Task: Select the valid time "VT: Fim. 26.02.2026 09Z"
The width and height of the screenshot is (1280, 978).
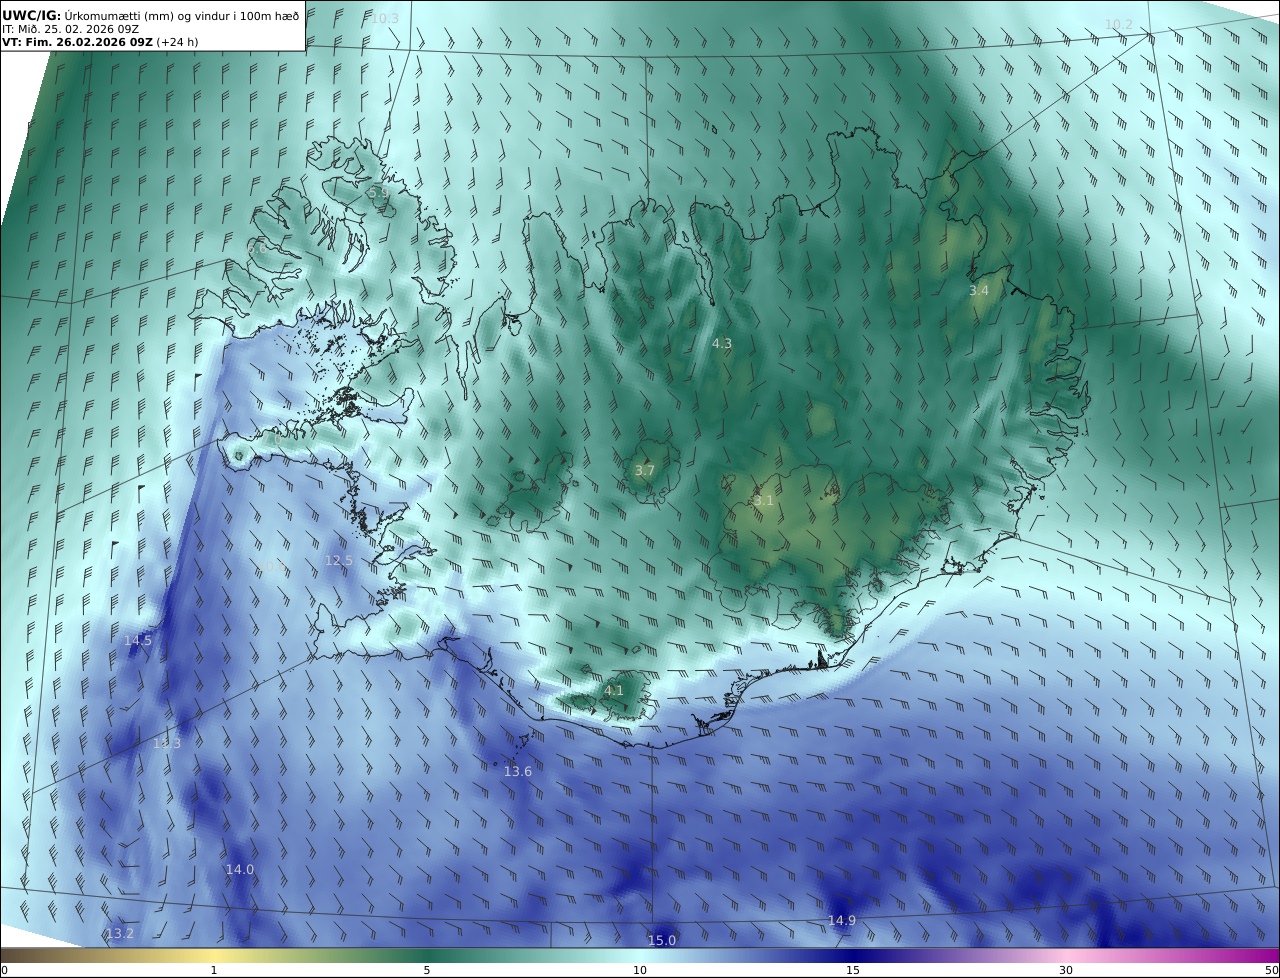Action: [x=77, y=42]
